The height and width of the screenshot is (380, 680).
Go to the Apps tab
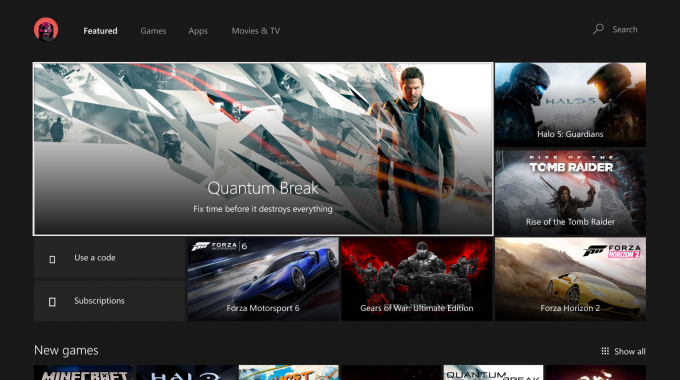pos(198,31)
